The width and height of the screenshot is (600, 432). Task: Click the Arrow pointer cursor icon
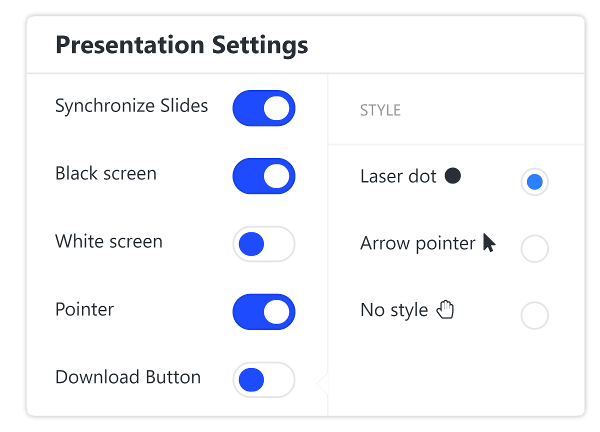pyautogui.click(x=489, y=243)
